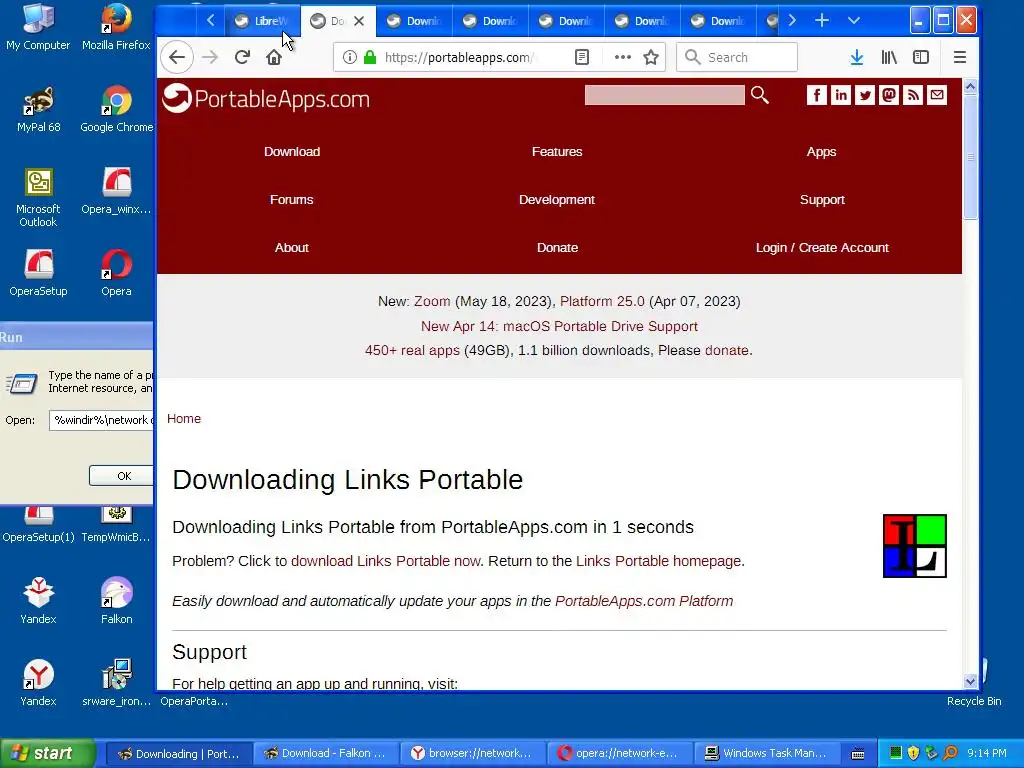Open the PortableApps email newsletter icon

tap(937, 95)
